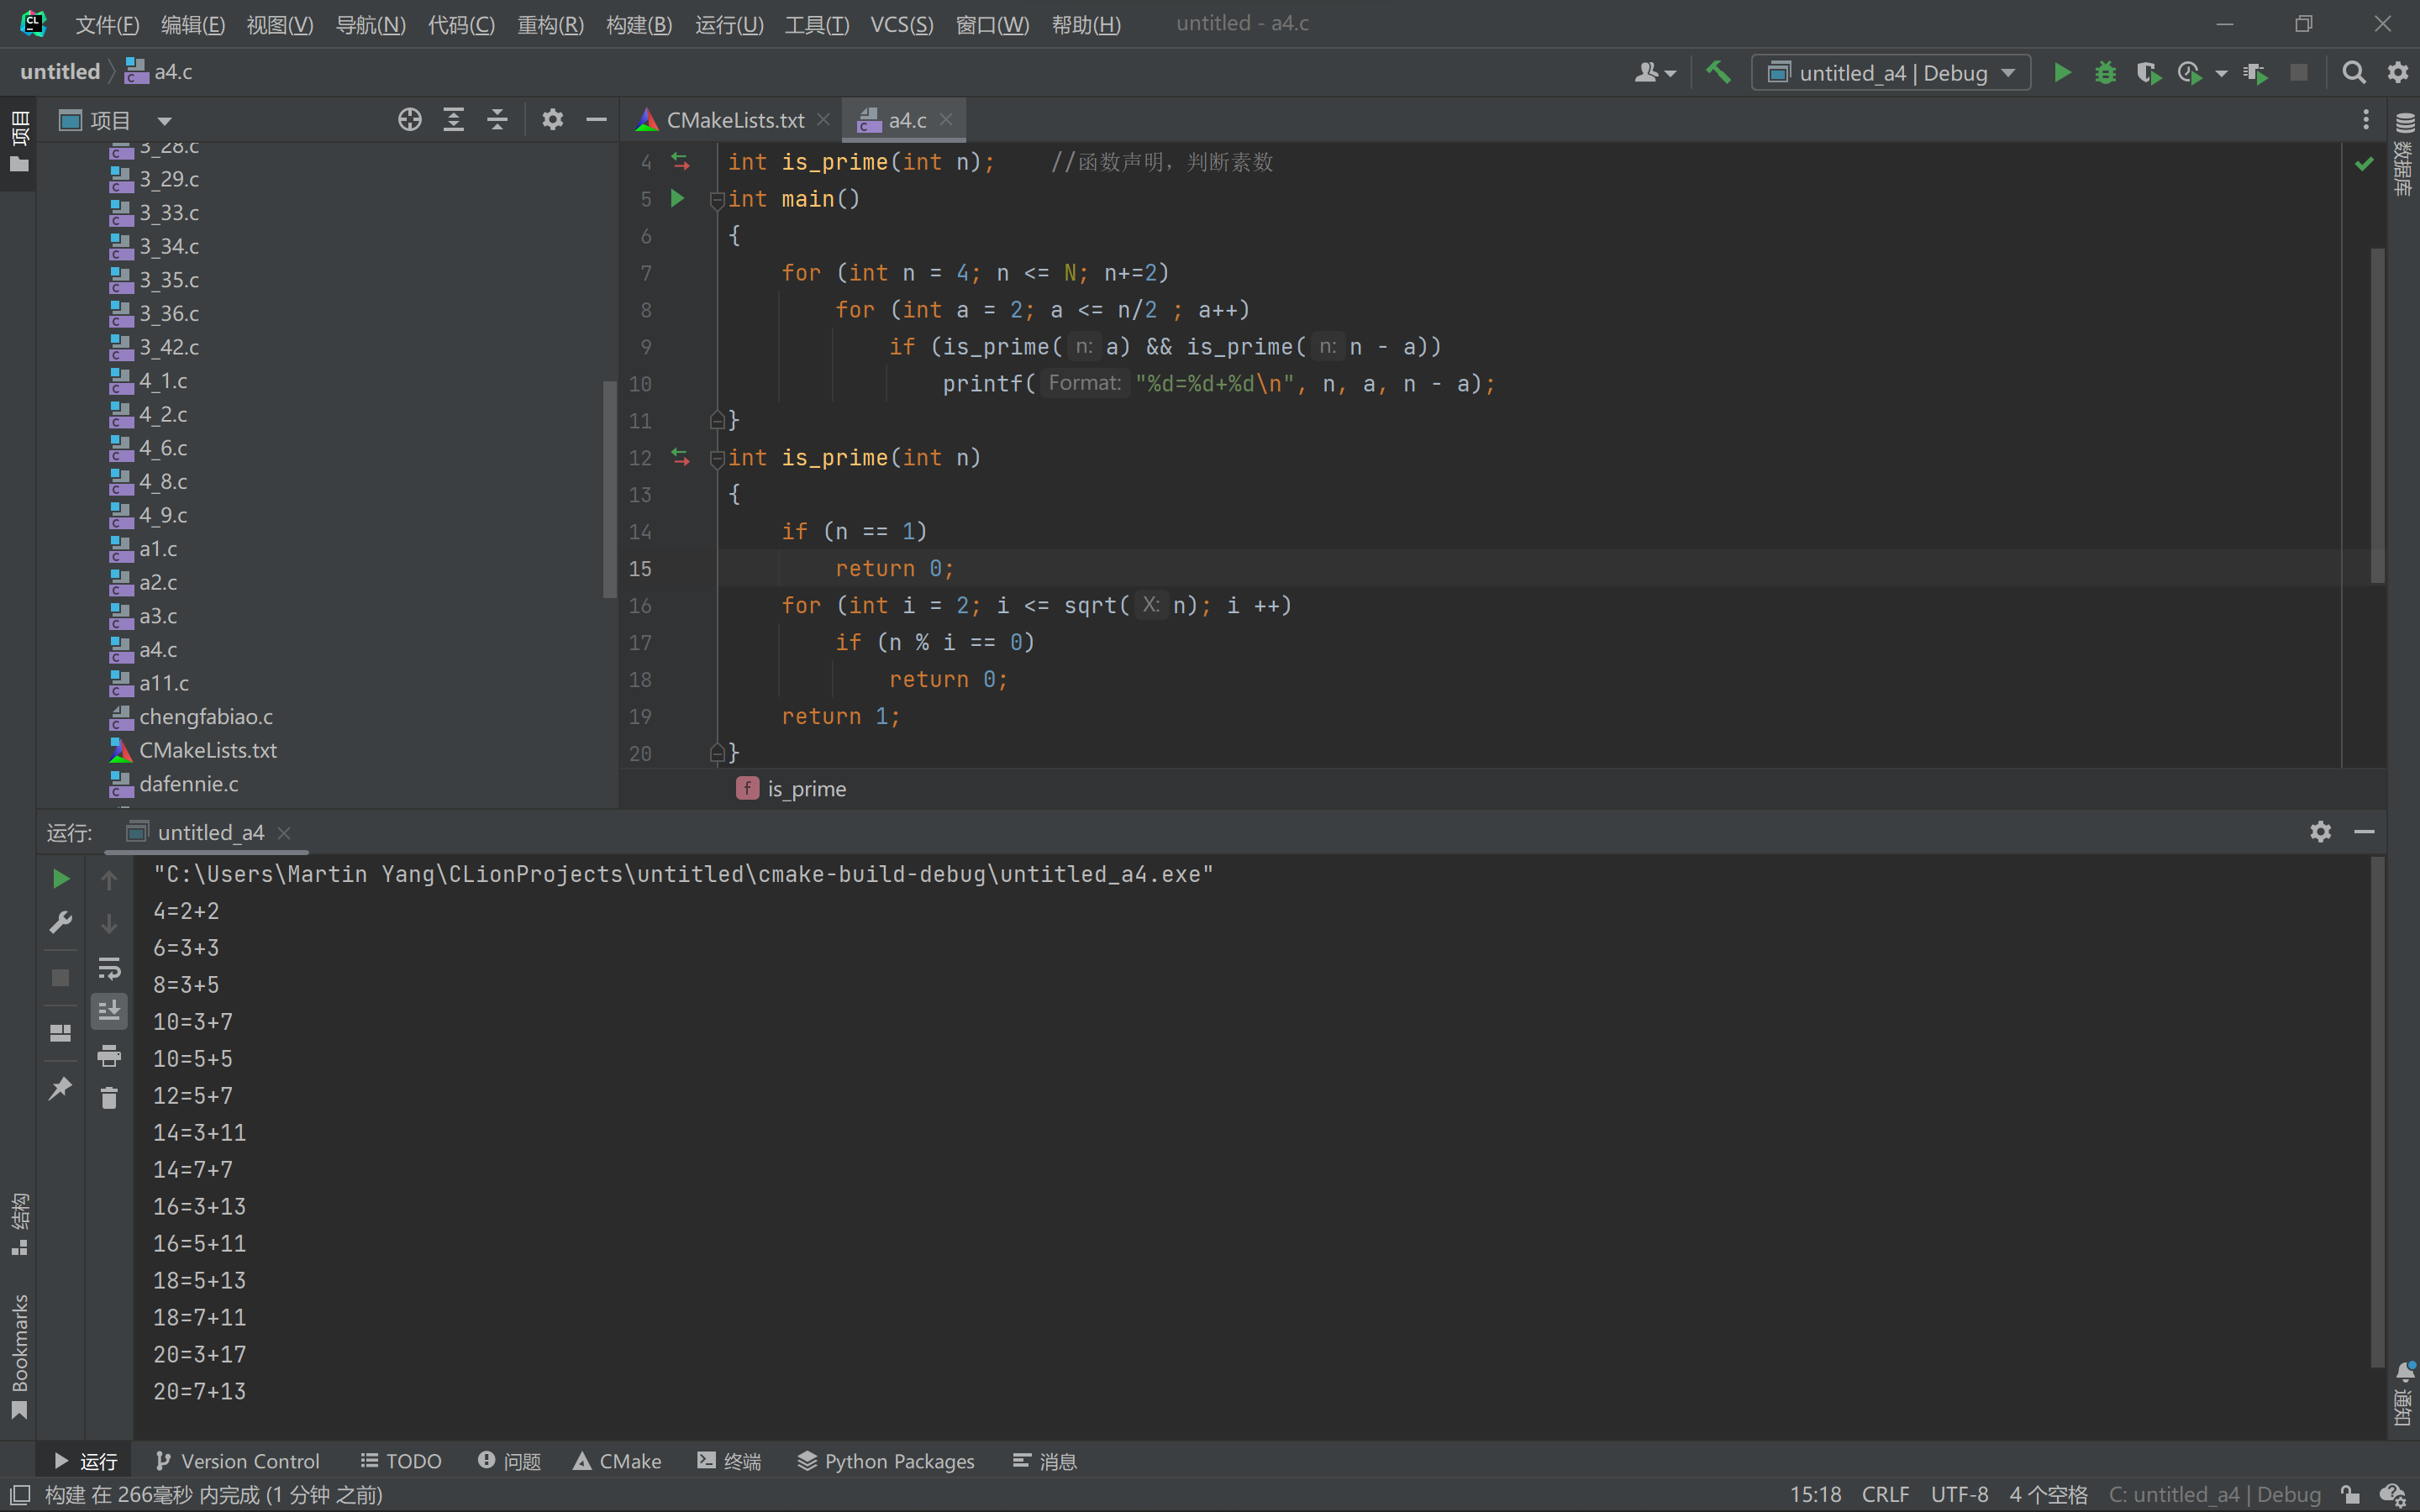The image size is (2420, 1512).
Task: Click the CRLF line separator indicator
Action: (x=1885, y=1494)
